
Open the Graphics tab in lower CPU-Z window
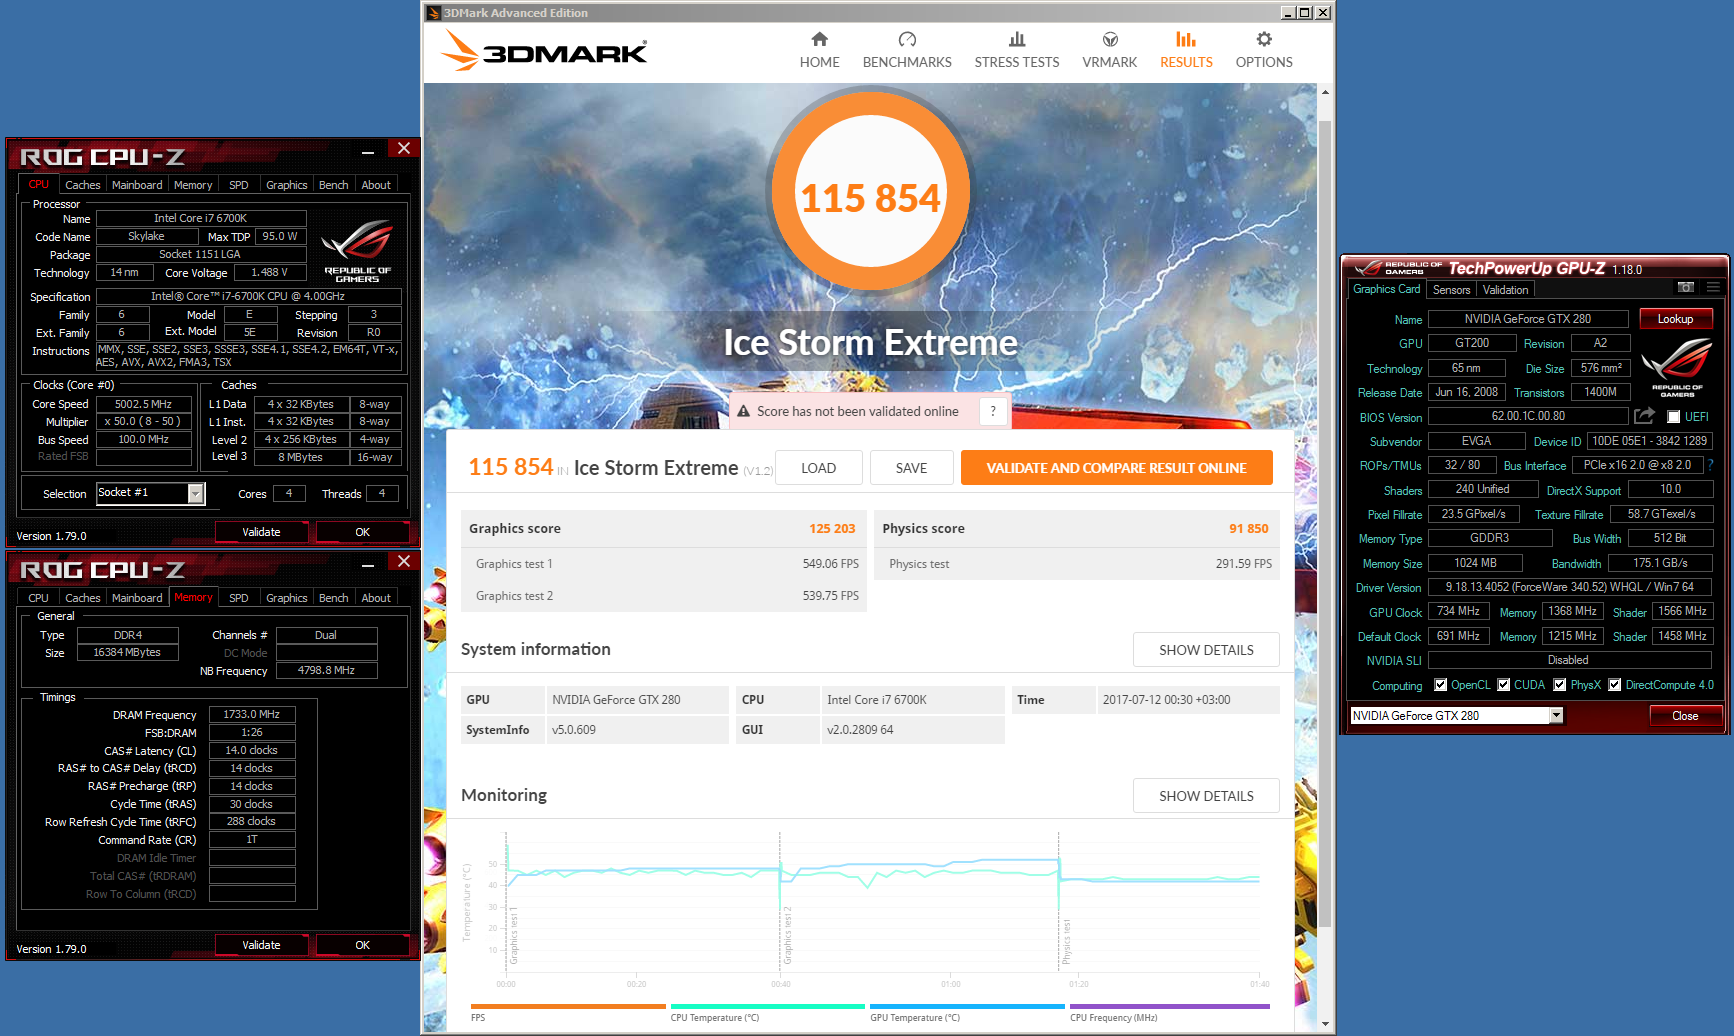pos(286,598)
